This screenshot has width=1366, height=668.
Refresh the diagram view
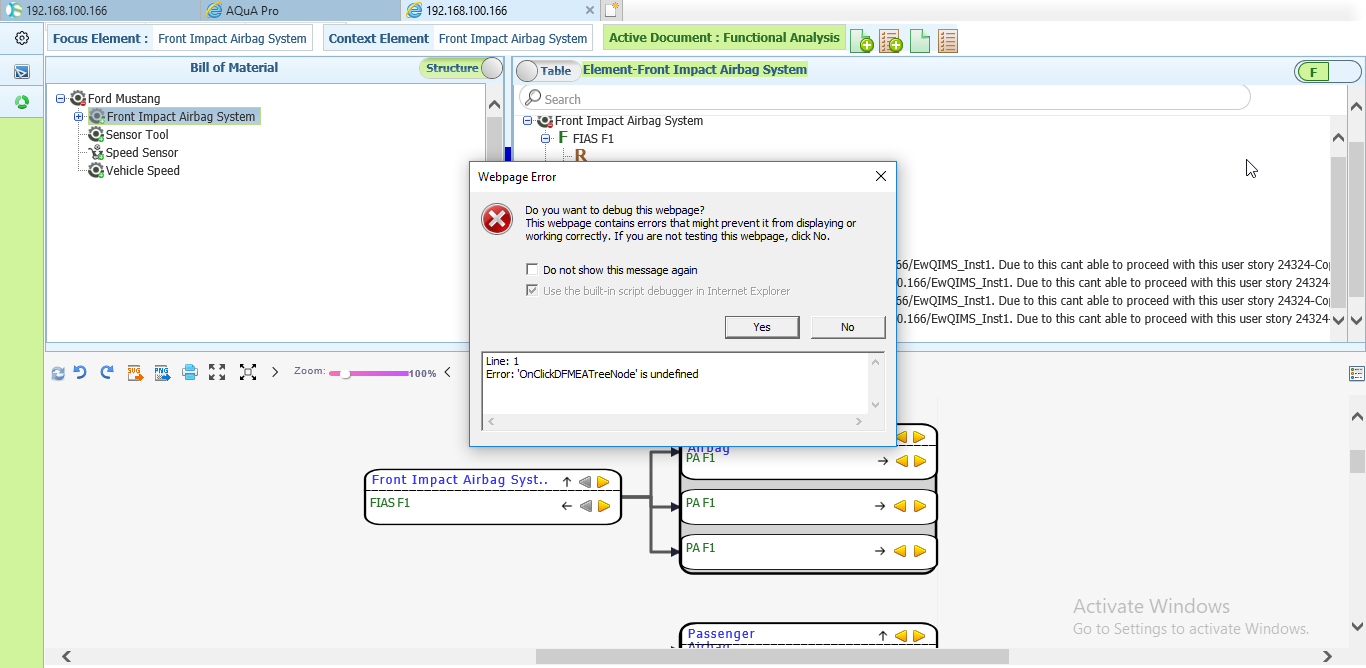pyautogui.click(x=58, y=373)
